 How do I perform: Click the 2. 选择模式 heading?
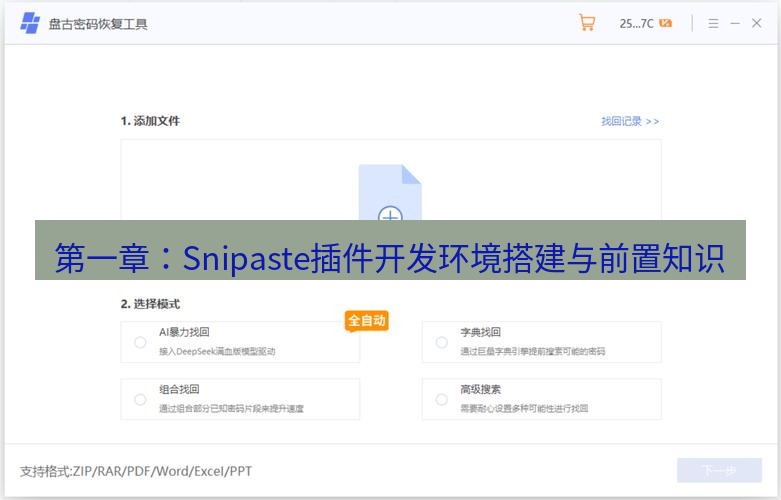coord(150,304)
